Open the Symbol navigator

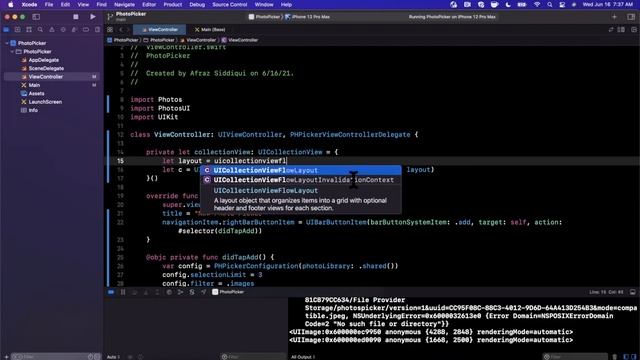pyautogui.click(x=29, y=30)
